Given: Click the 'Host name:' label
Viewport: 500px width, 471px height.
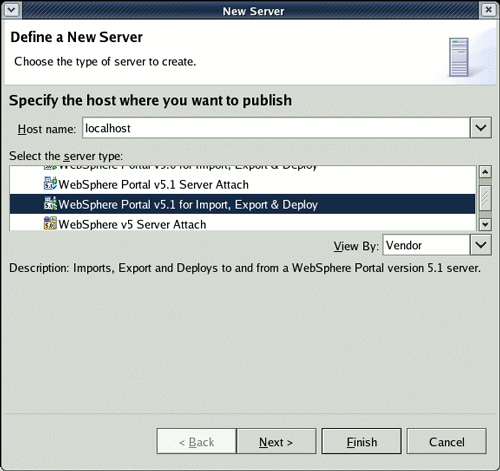Looking at the screenshot, I should click(47, 129).
